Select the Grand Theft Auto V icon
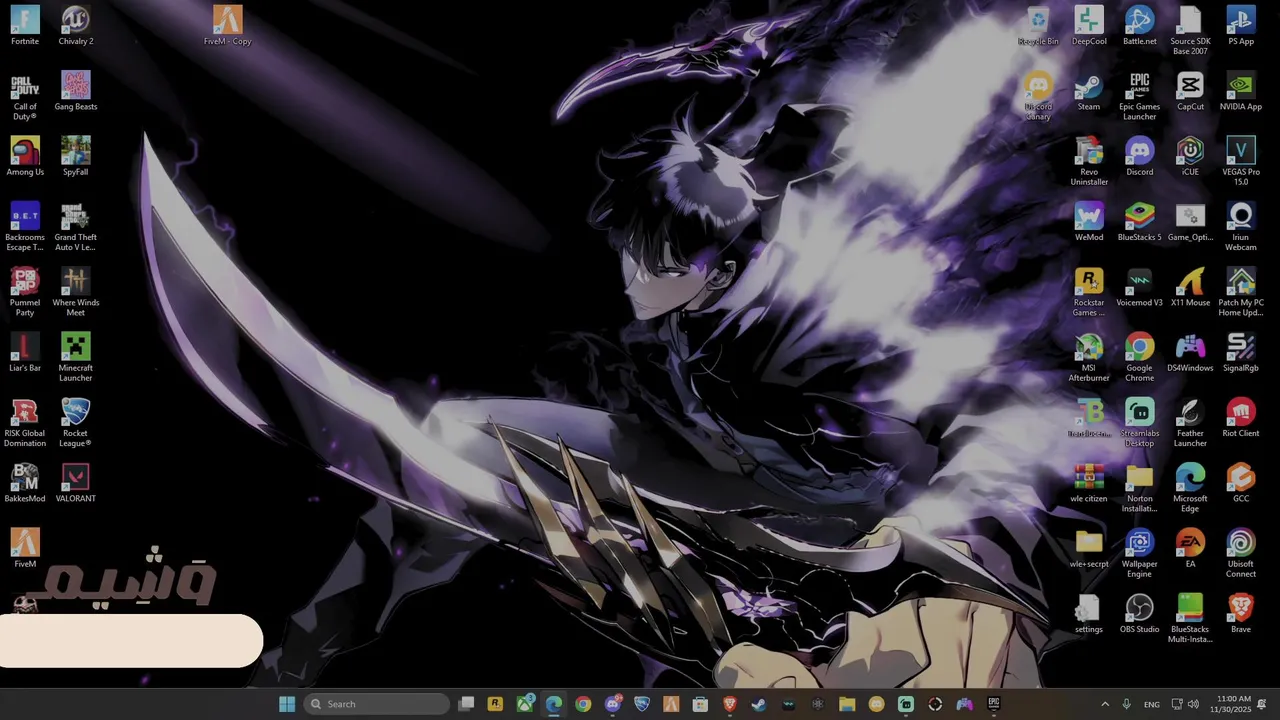This screenshot has height=720, width=1280. click(76, 227)
